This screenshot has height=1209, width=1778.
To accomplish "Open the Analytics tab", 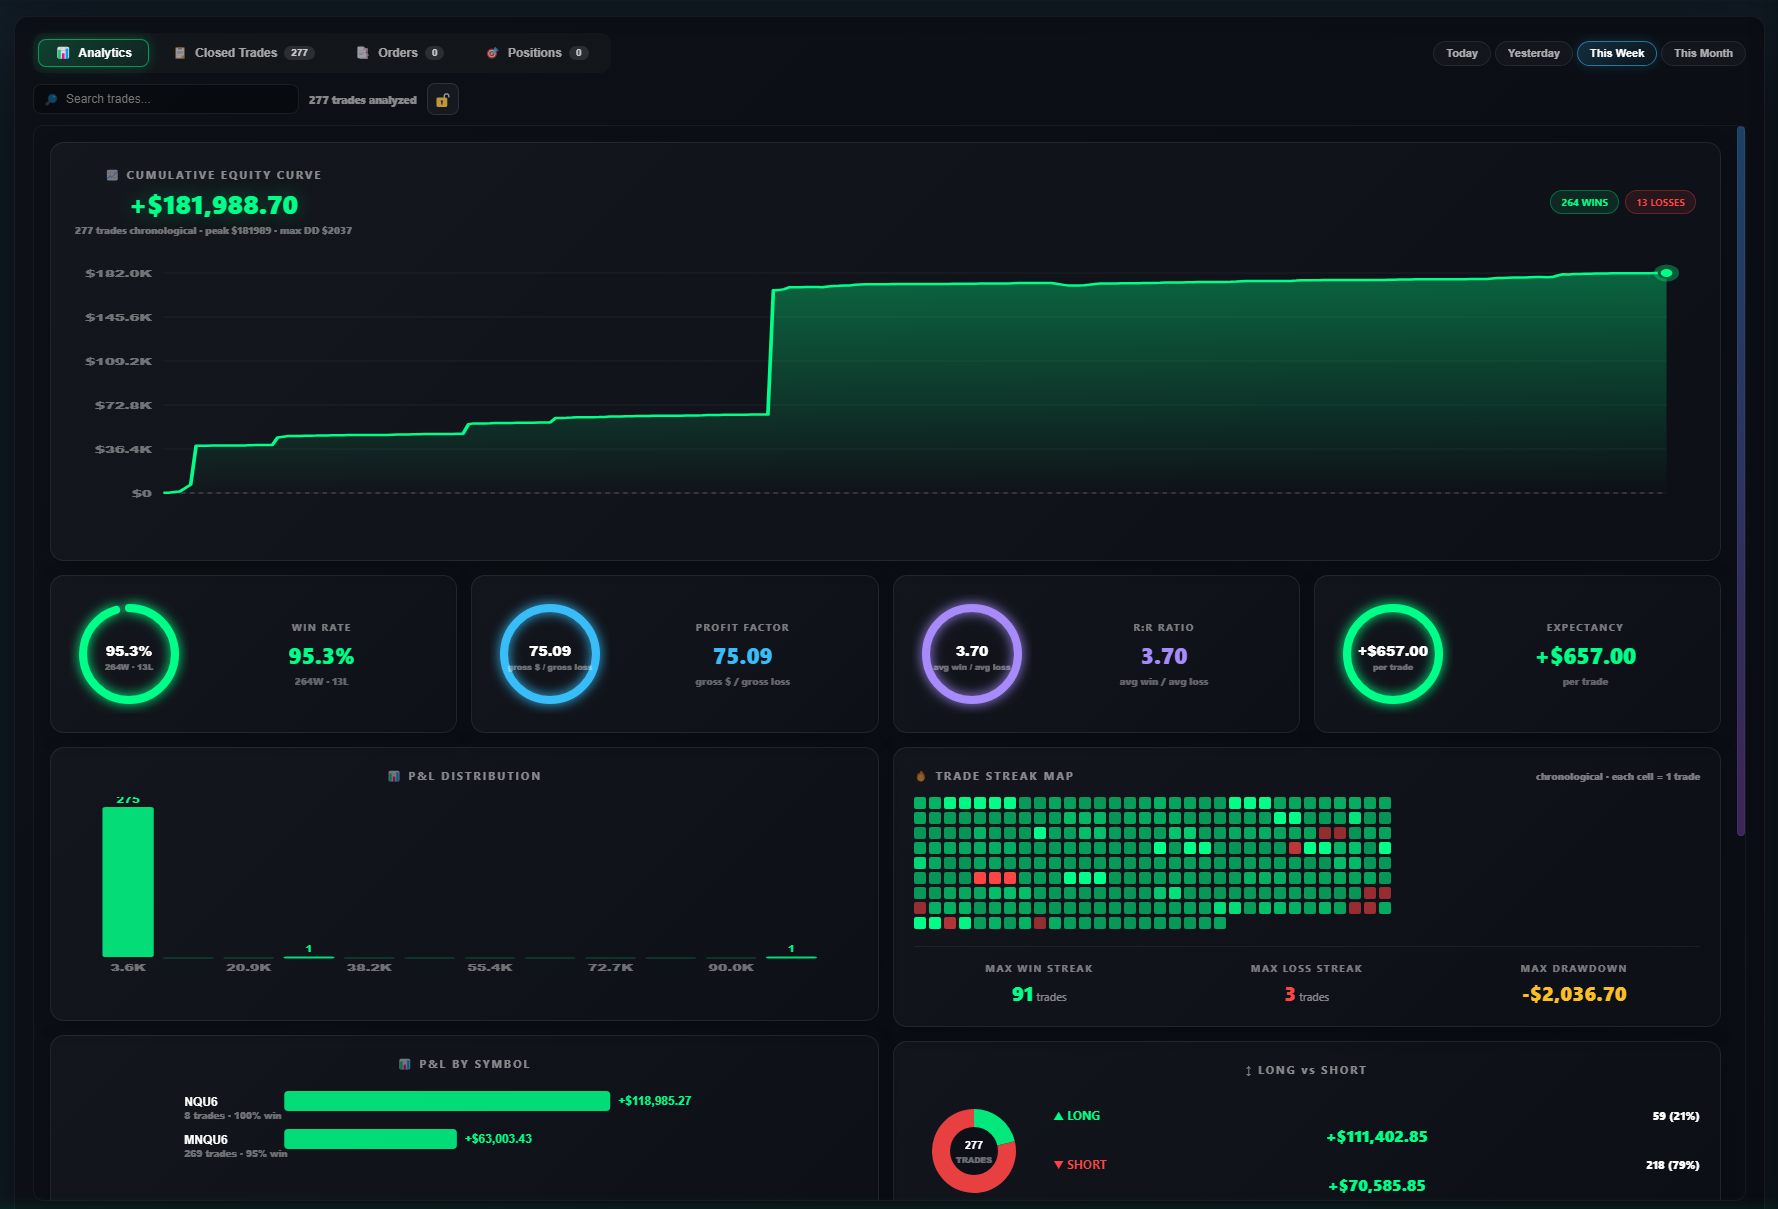I will coord(93,53).
